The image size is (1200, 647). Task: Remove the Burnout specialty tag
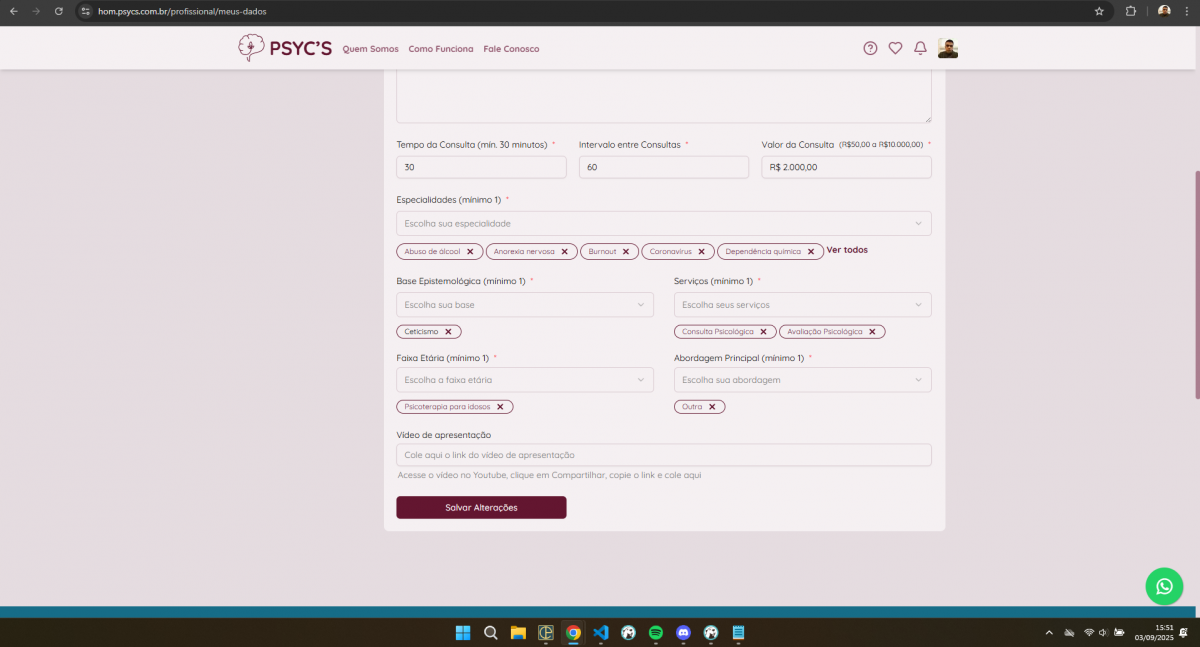point(626,252)
